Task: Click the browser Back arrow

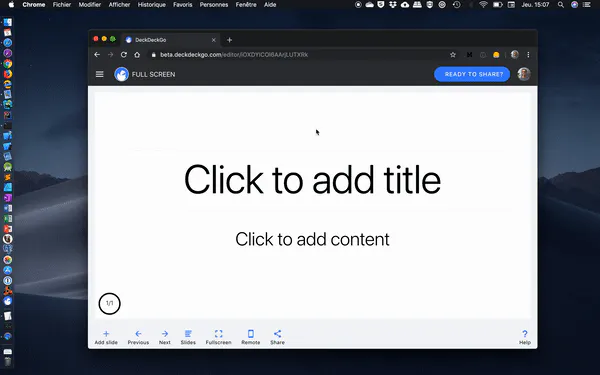Action: coord(97,55)
